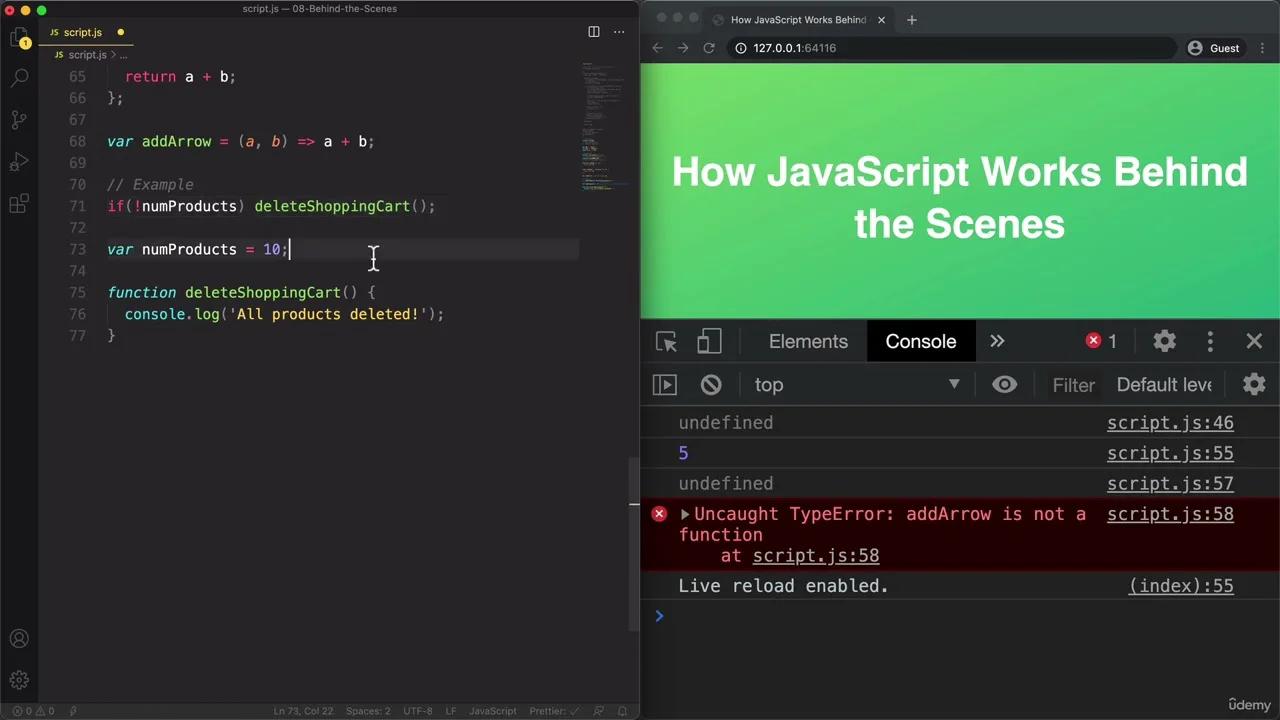Open Source Control in the sidebar
The height and width of the screenshot is (720, 1280).
(20, 119)
